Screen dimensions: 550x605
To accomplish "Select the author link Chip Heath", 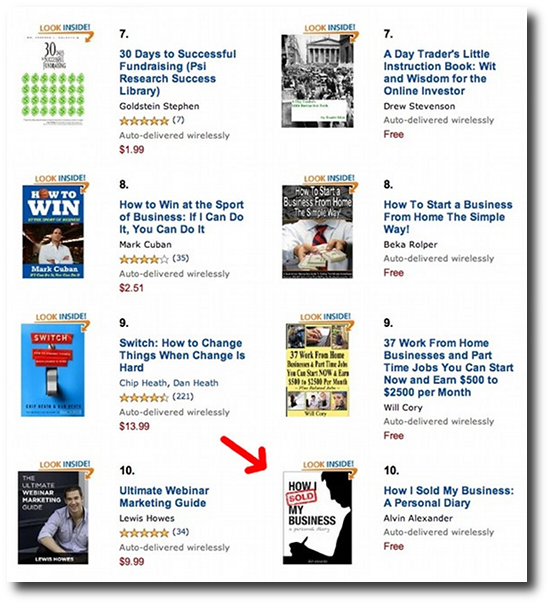I will [143, 383].
